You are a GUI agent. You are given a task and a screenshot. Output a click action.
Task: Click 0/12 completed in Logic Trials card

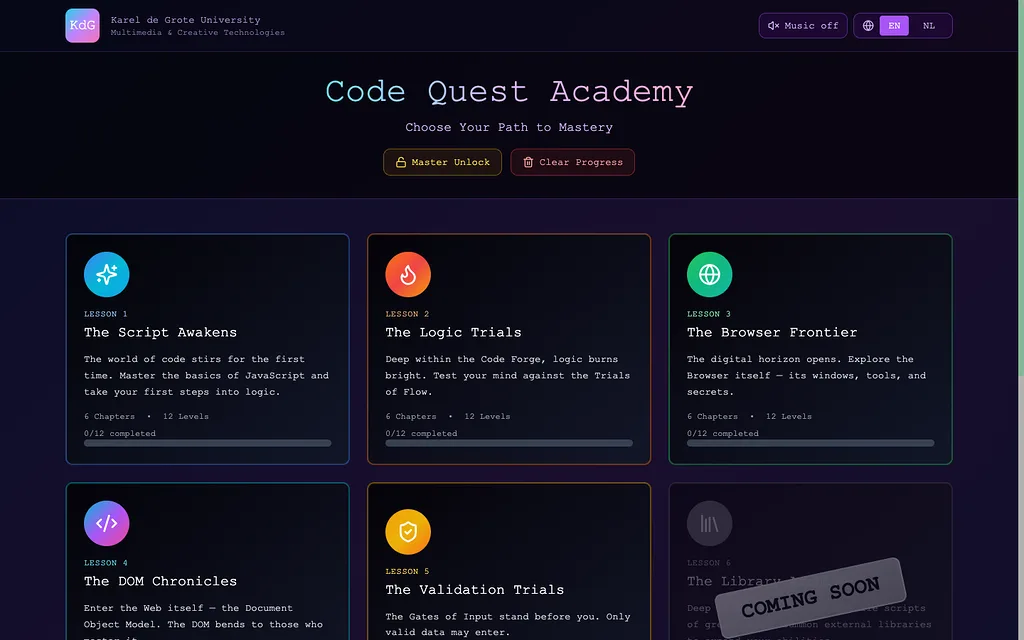point(421,433)
